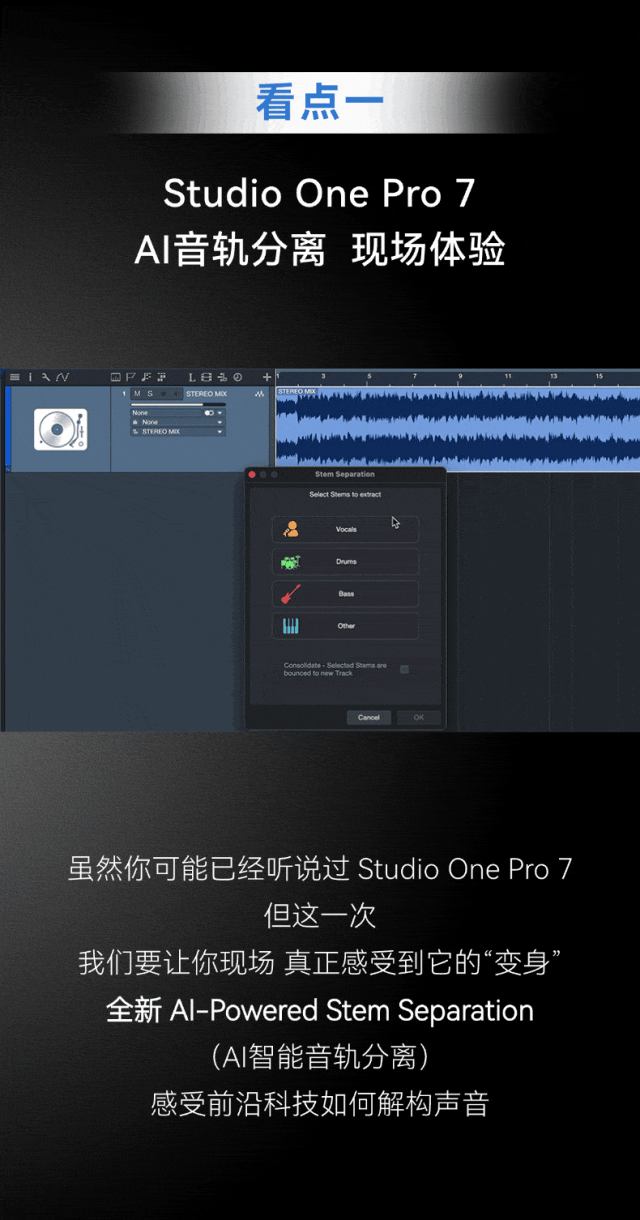Viewport: 640px width, 1220px height.
Task: Click the turntable track icon
Action: [60, 429]
